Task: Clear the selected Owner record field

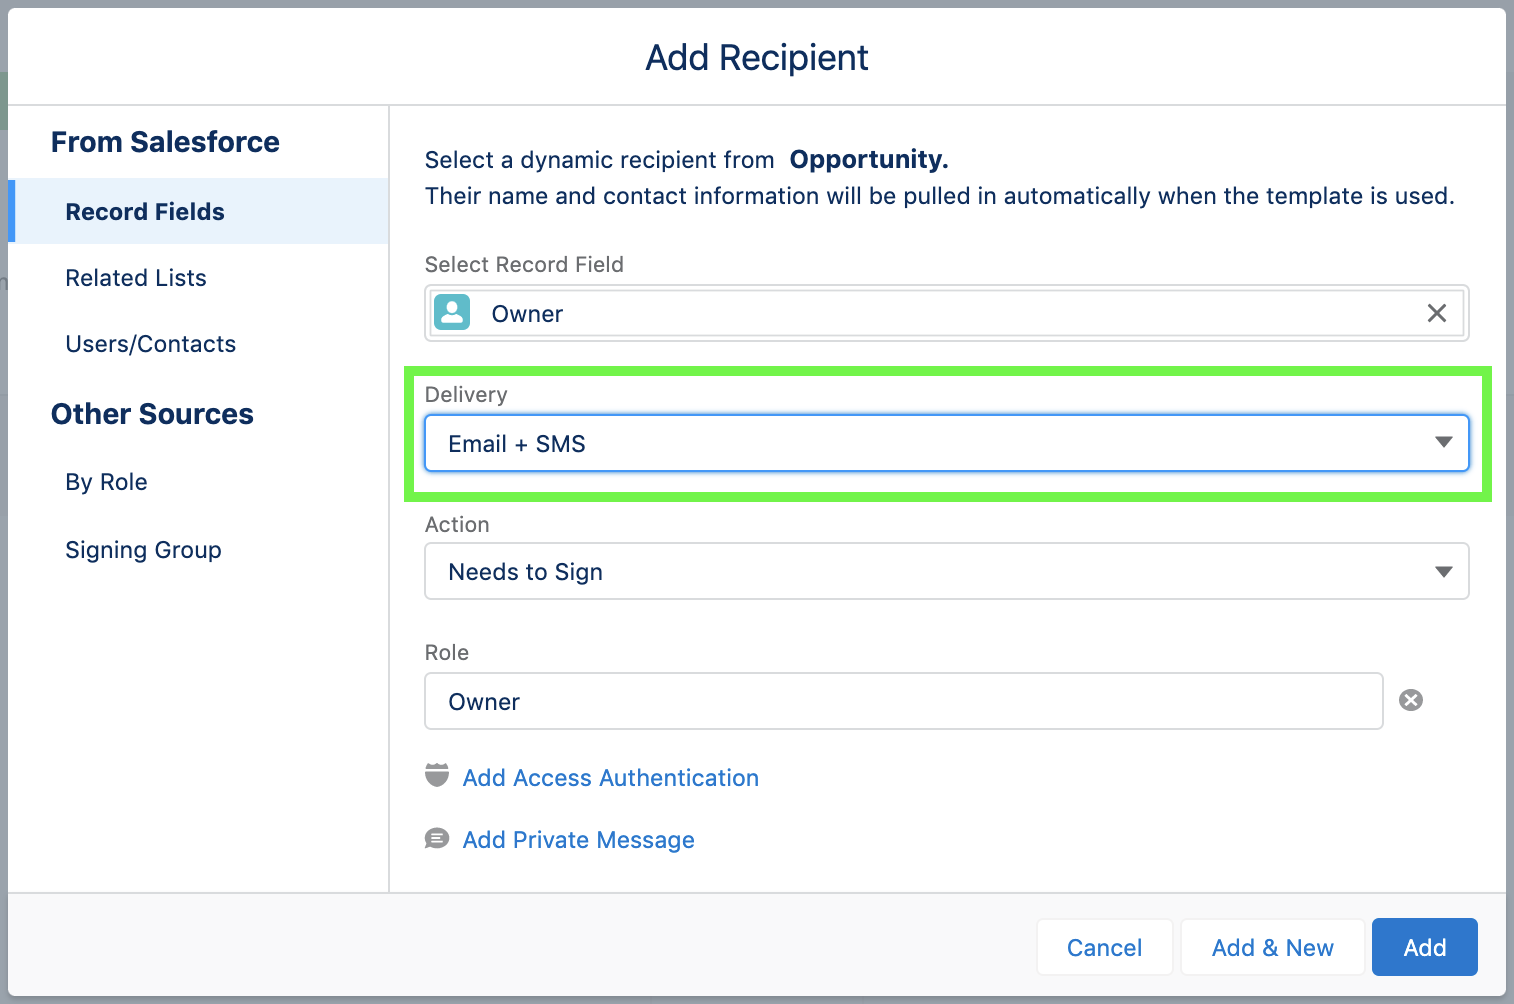Action: pos(1436,313)
